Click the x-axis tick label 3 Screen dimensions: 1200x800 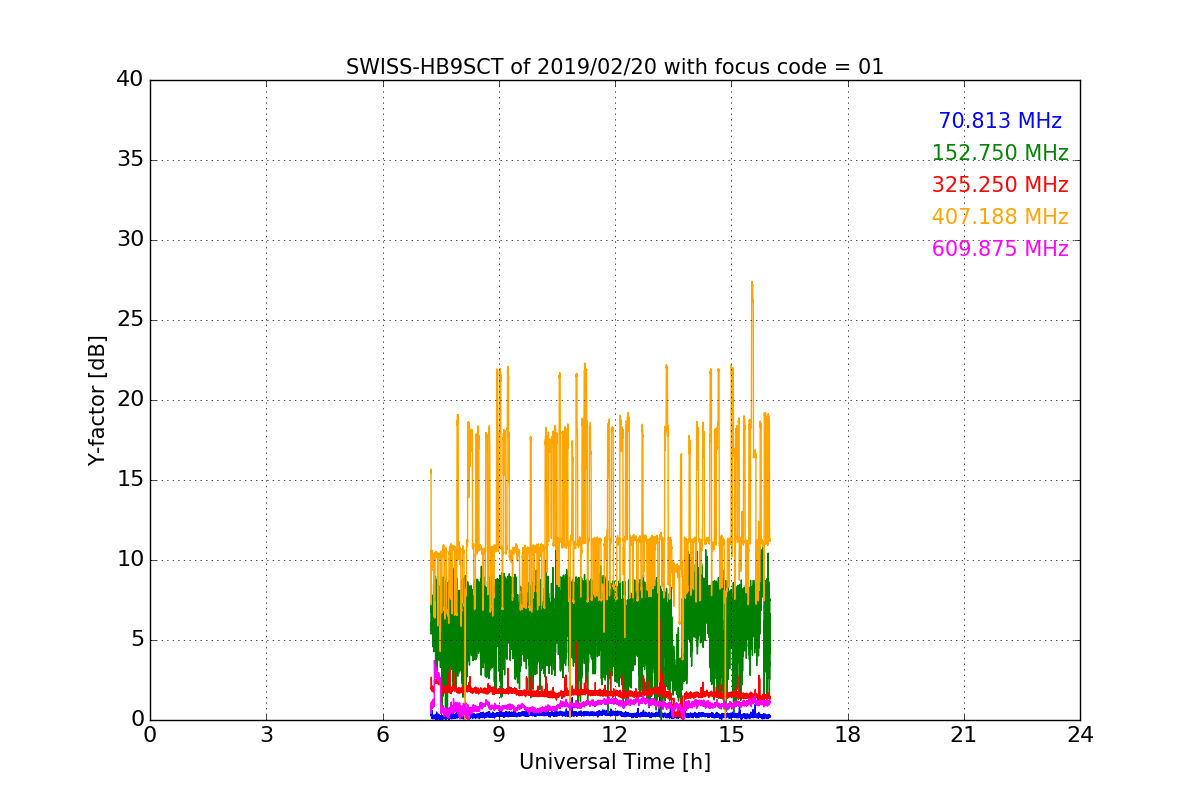(x=266, y=734)
